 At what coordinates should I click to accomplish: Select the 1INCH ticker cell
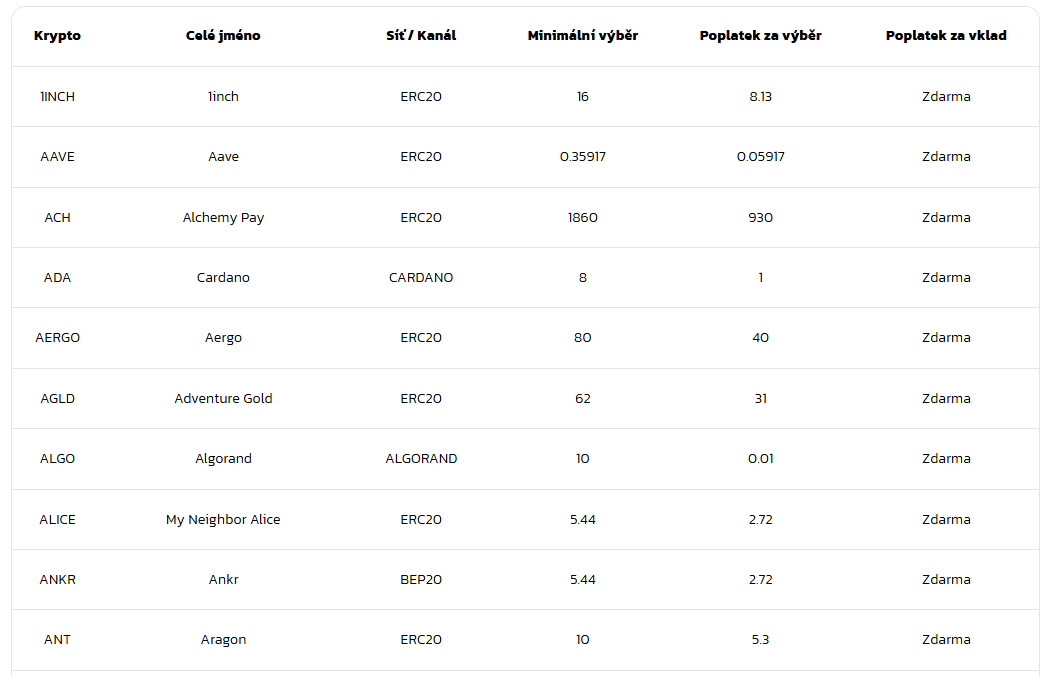pos(57,97)
